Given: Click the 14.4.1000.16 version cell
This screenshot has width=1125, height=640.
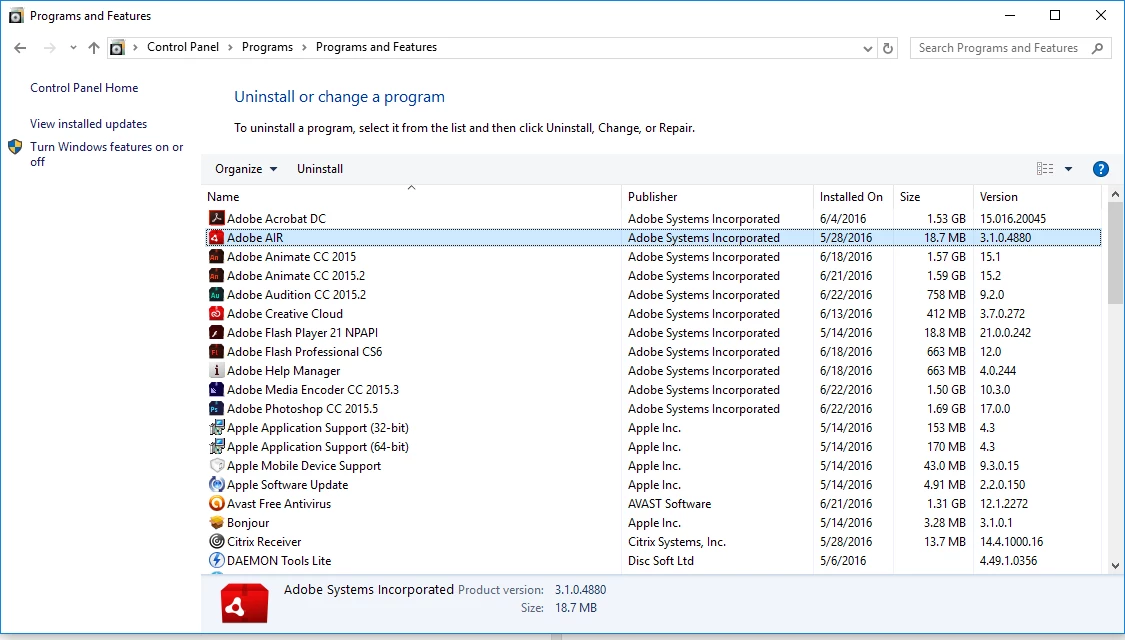Looking at the screenshot, I should tap(1012, 542).
